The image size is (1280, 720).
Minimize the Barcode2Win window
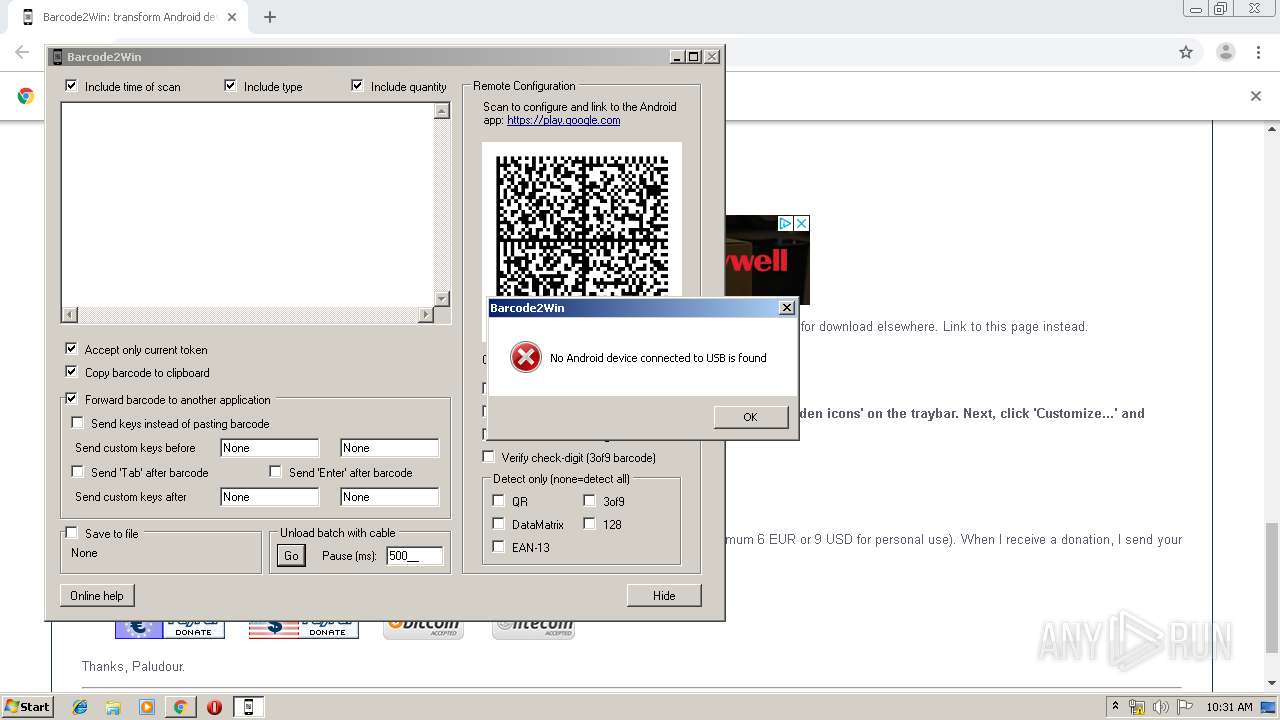click(x=677, y=57)
